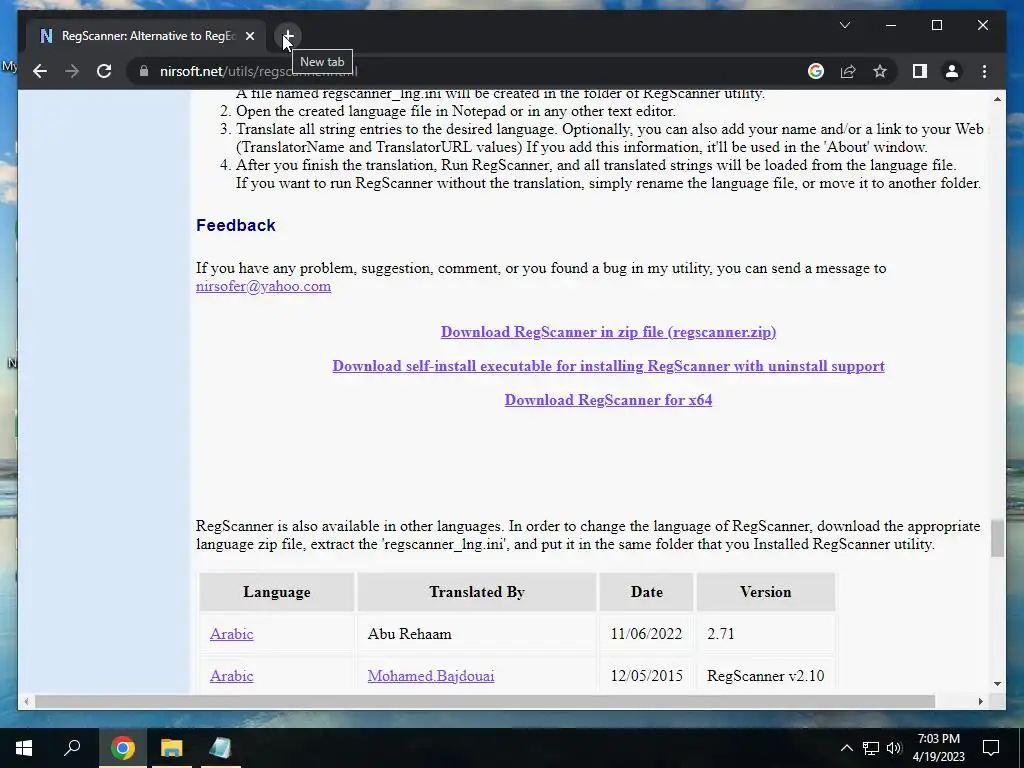Open the network tray icon
The image size is (1024, 768).
(871, 748)
